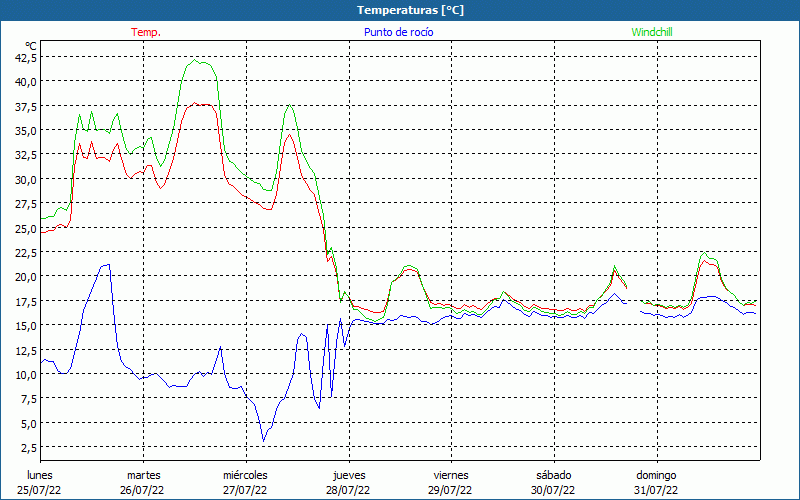Select the 17,5 y-axis value
This screenshot has width=800, height=500.
point(26,301)
